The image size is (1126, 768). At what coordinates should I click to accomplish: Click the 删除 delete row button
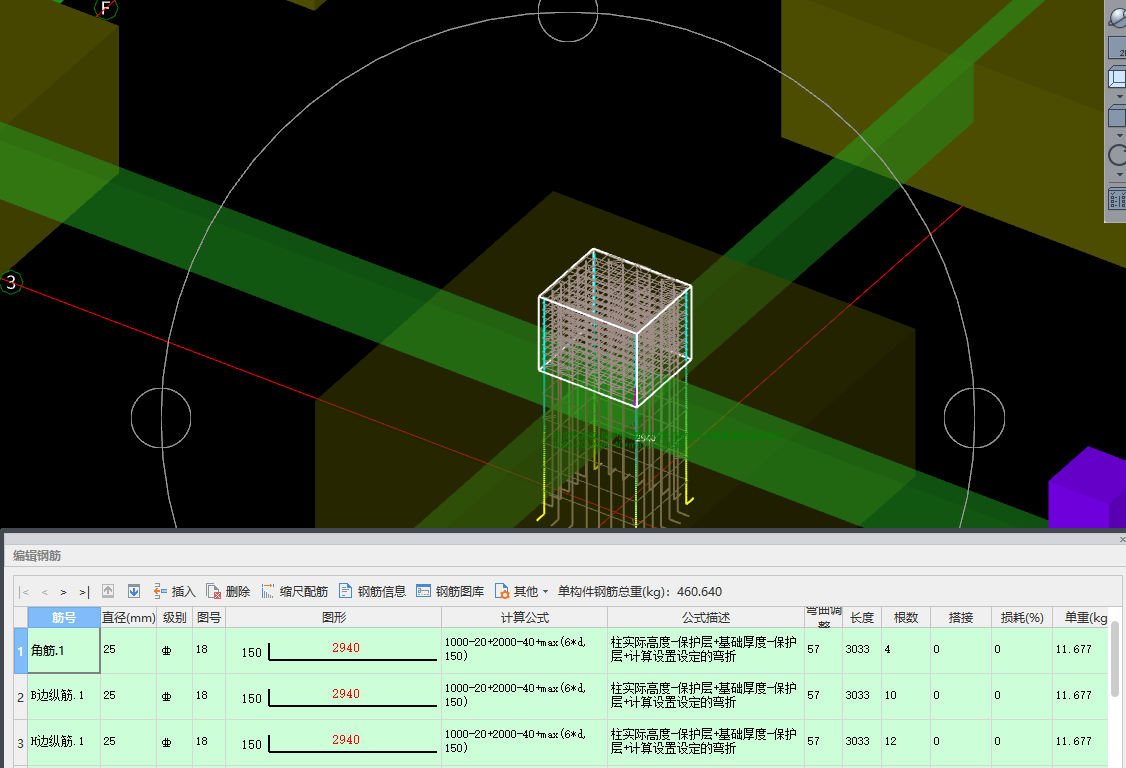coord(228,591)
